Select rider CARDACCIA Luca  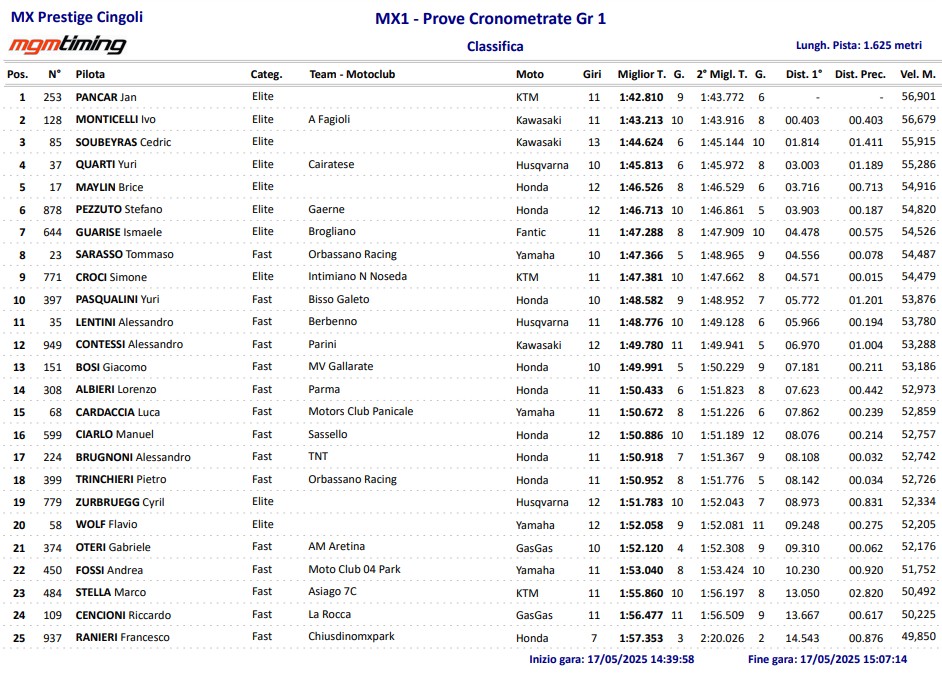point(118,413)
